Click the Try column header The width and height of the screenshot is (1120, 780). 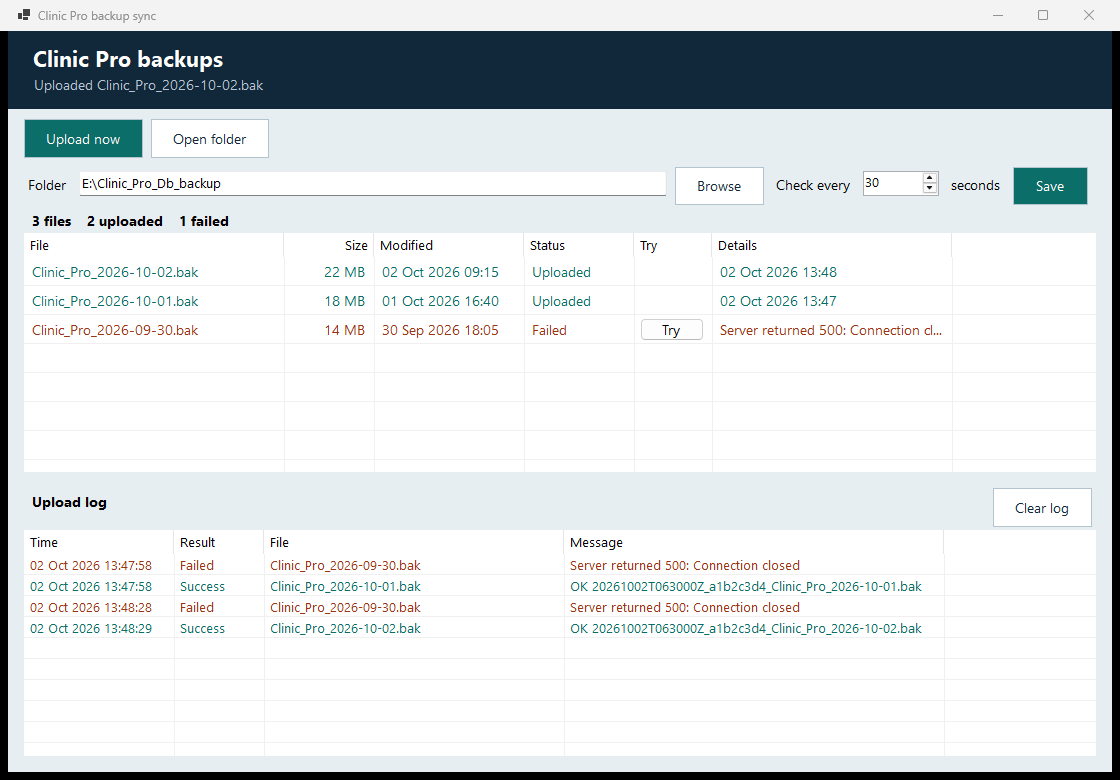[x=673, y=245]
